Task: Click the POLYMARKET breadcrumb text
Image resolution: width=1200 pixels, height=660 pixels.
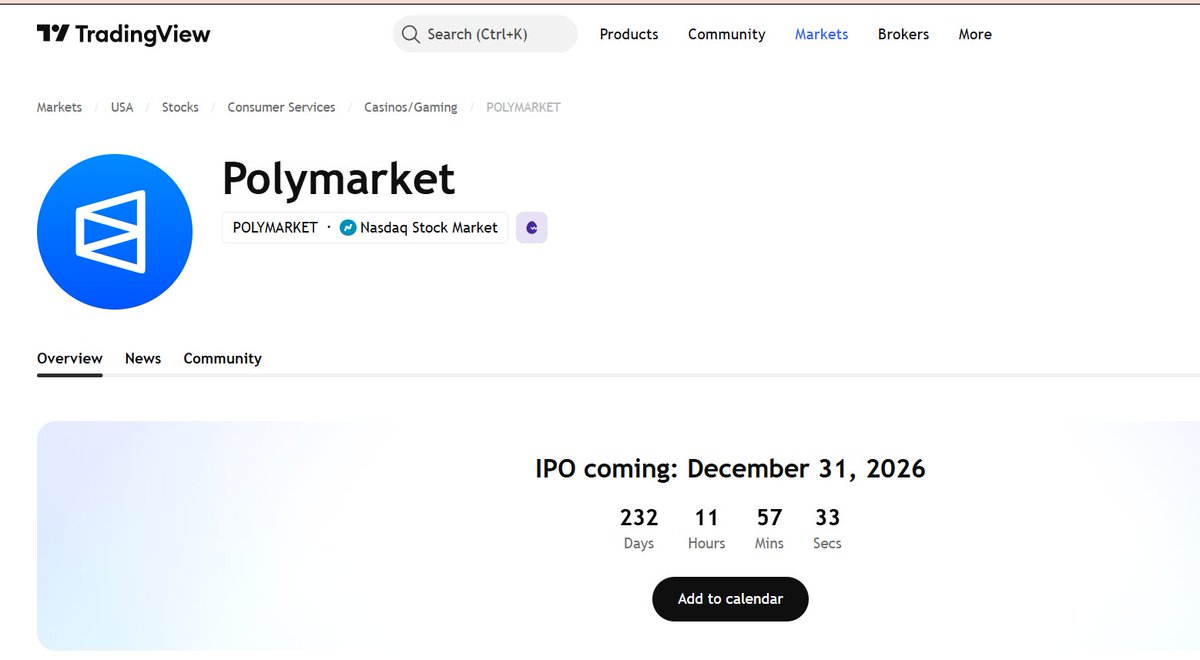Action: click(x=523, y=107)
